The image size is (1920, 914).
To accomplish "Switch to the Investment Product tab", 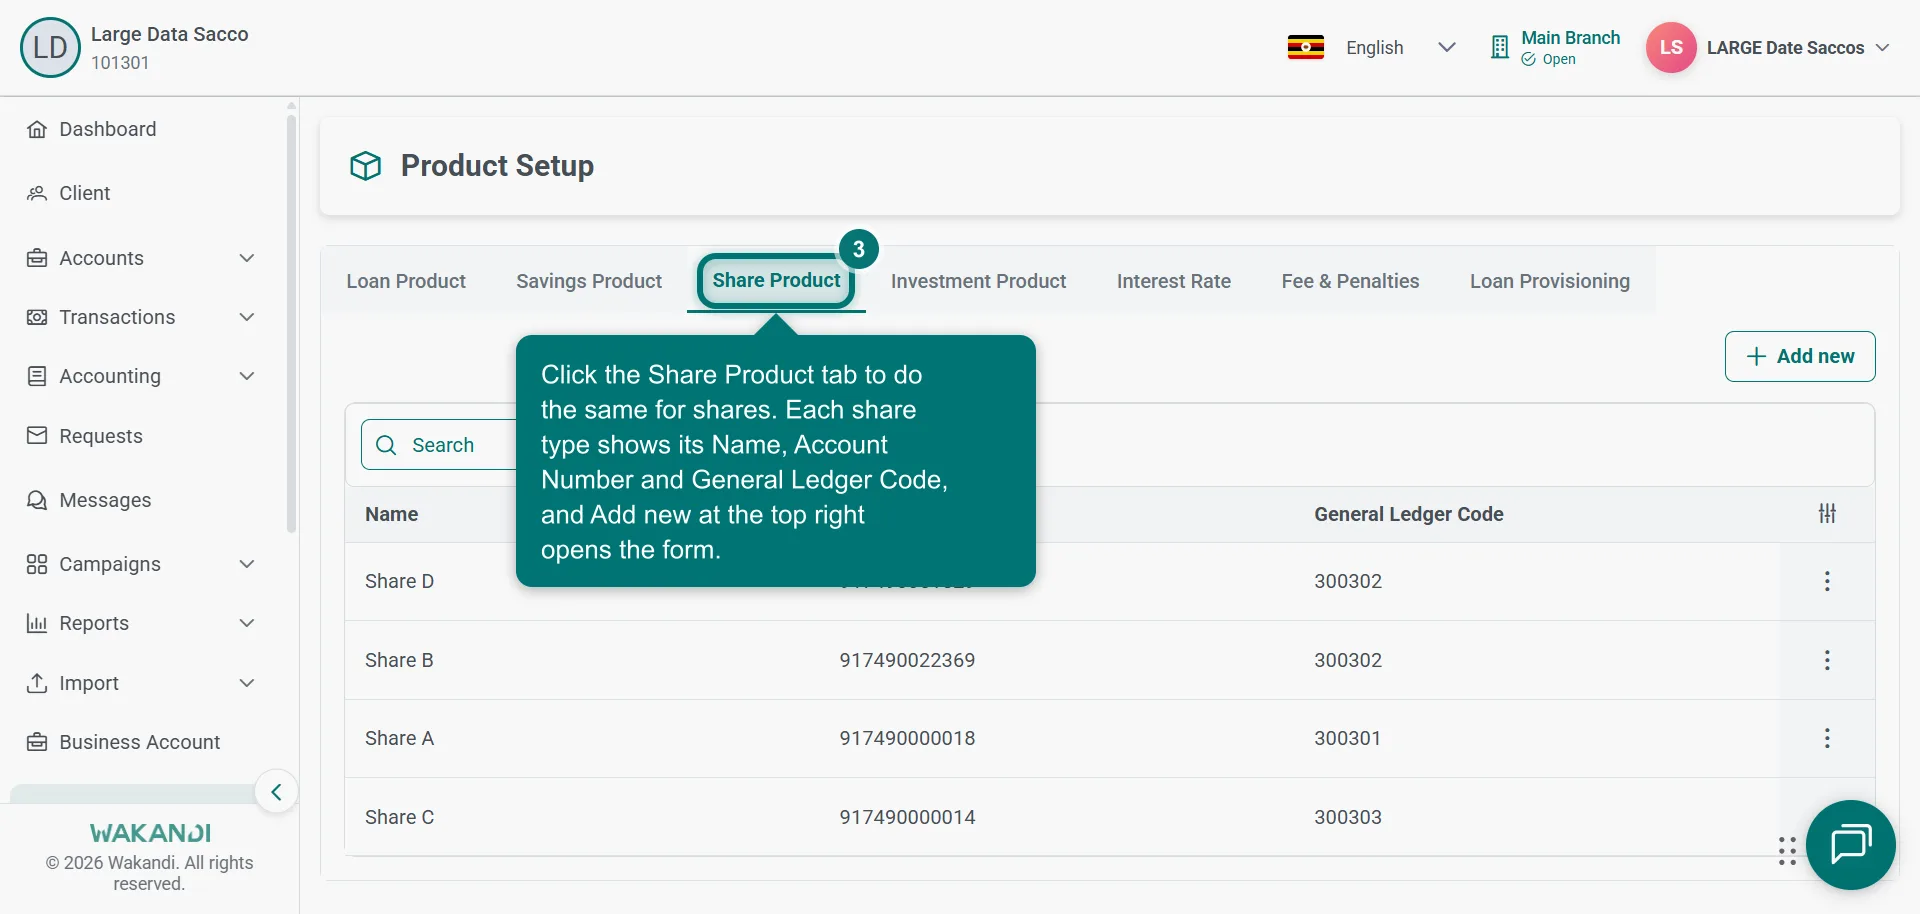I will point(978,281).
